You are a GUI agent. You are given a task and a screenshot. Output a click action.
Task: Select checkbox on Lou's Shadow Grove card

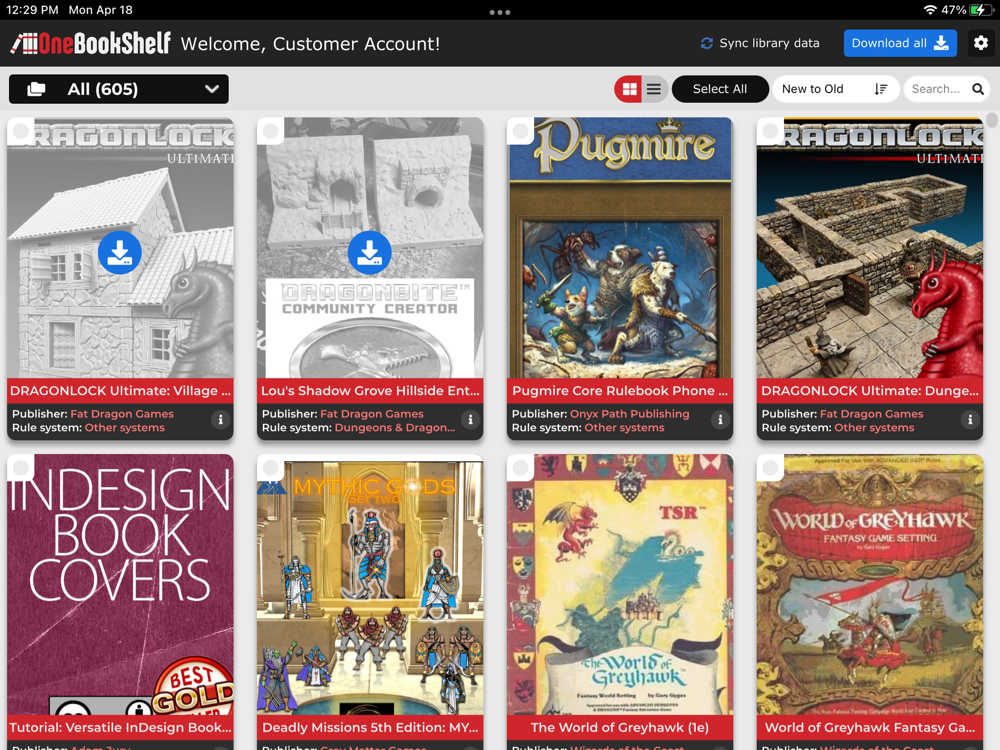270,131
